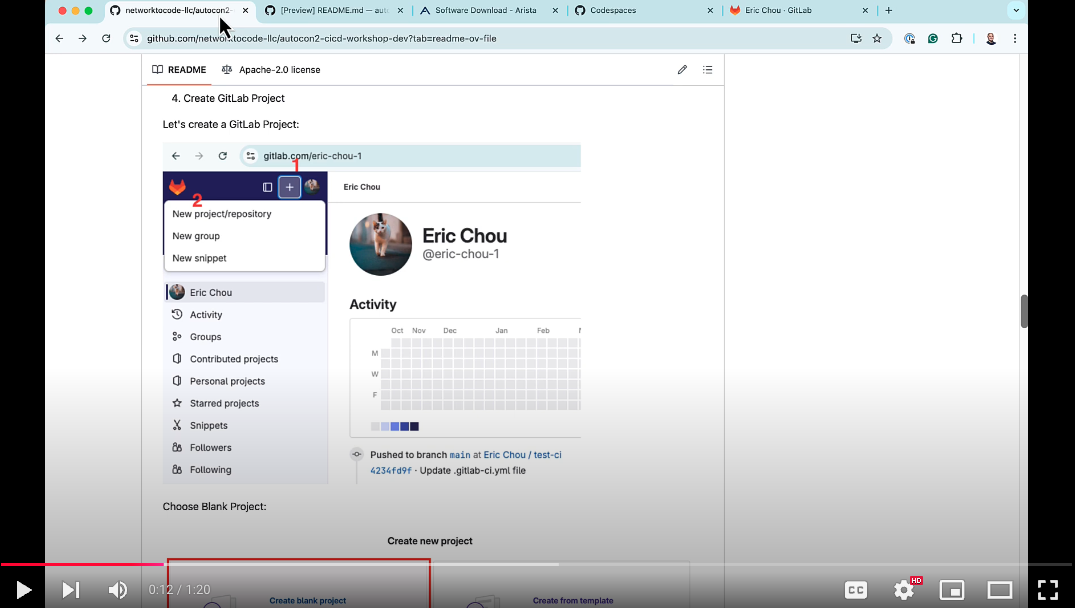This screenshot has width=1075, height=608.
Task: Click Eric Chou's cat avatar
Action: [x=381, y=244]
